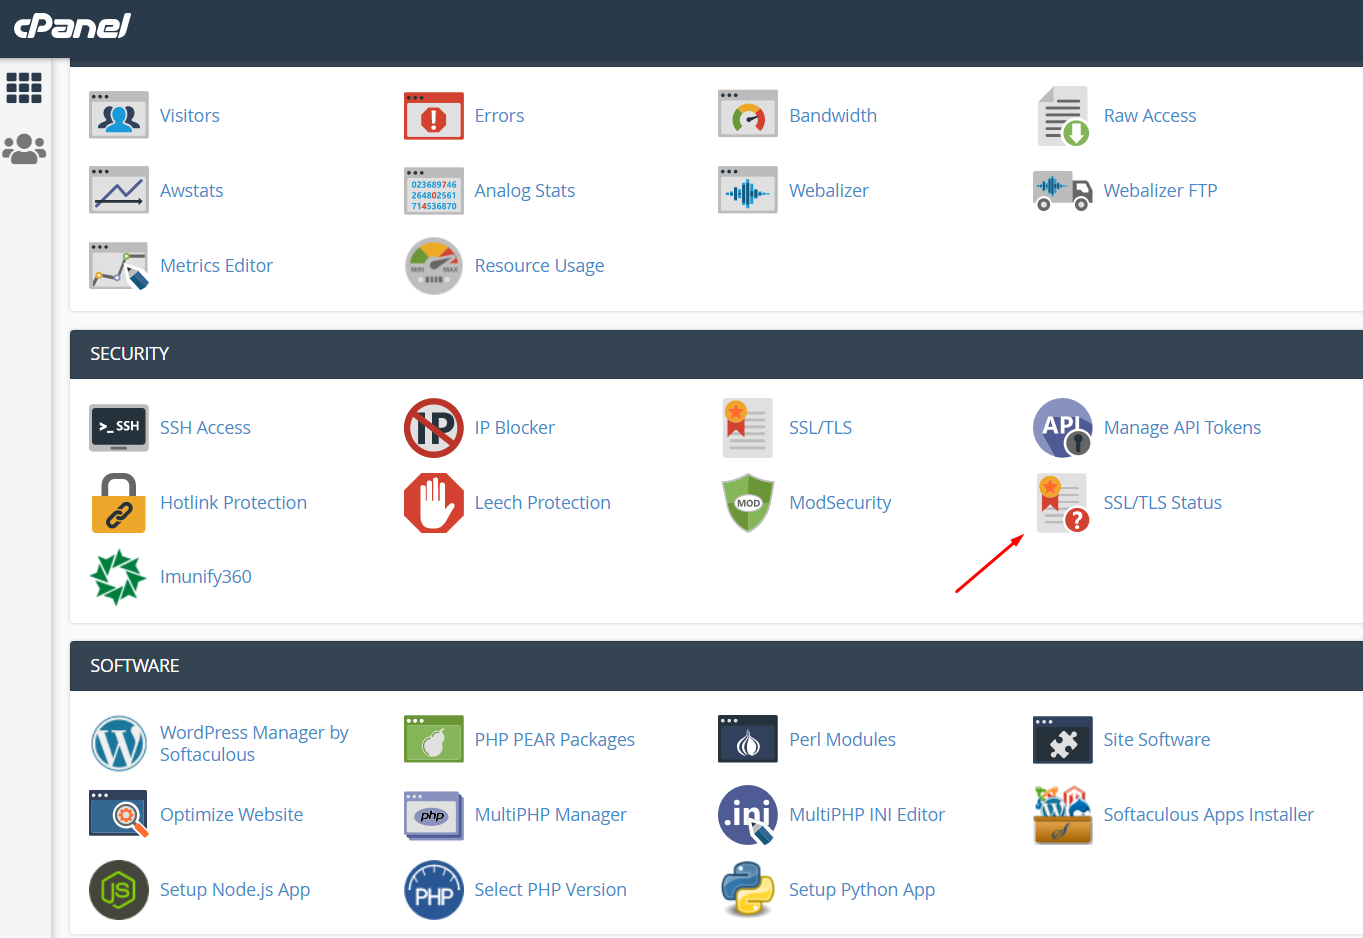1363x938 pixels.
Task: Click the cPanel logo
Action: tap(72, 26)
